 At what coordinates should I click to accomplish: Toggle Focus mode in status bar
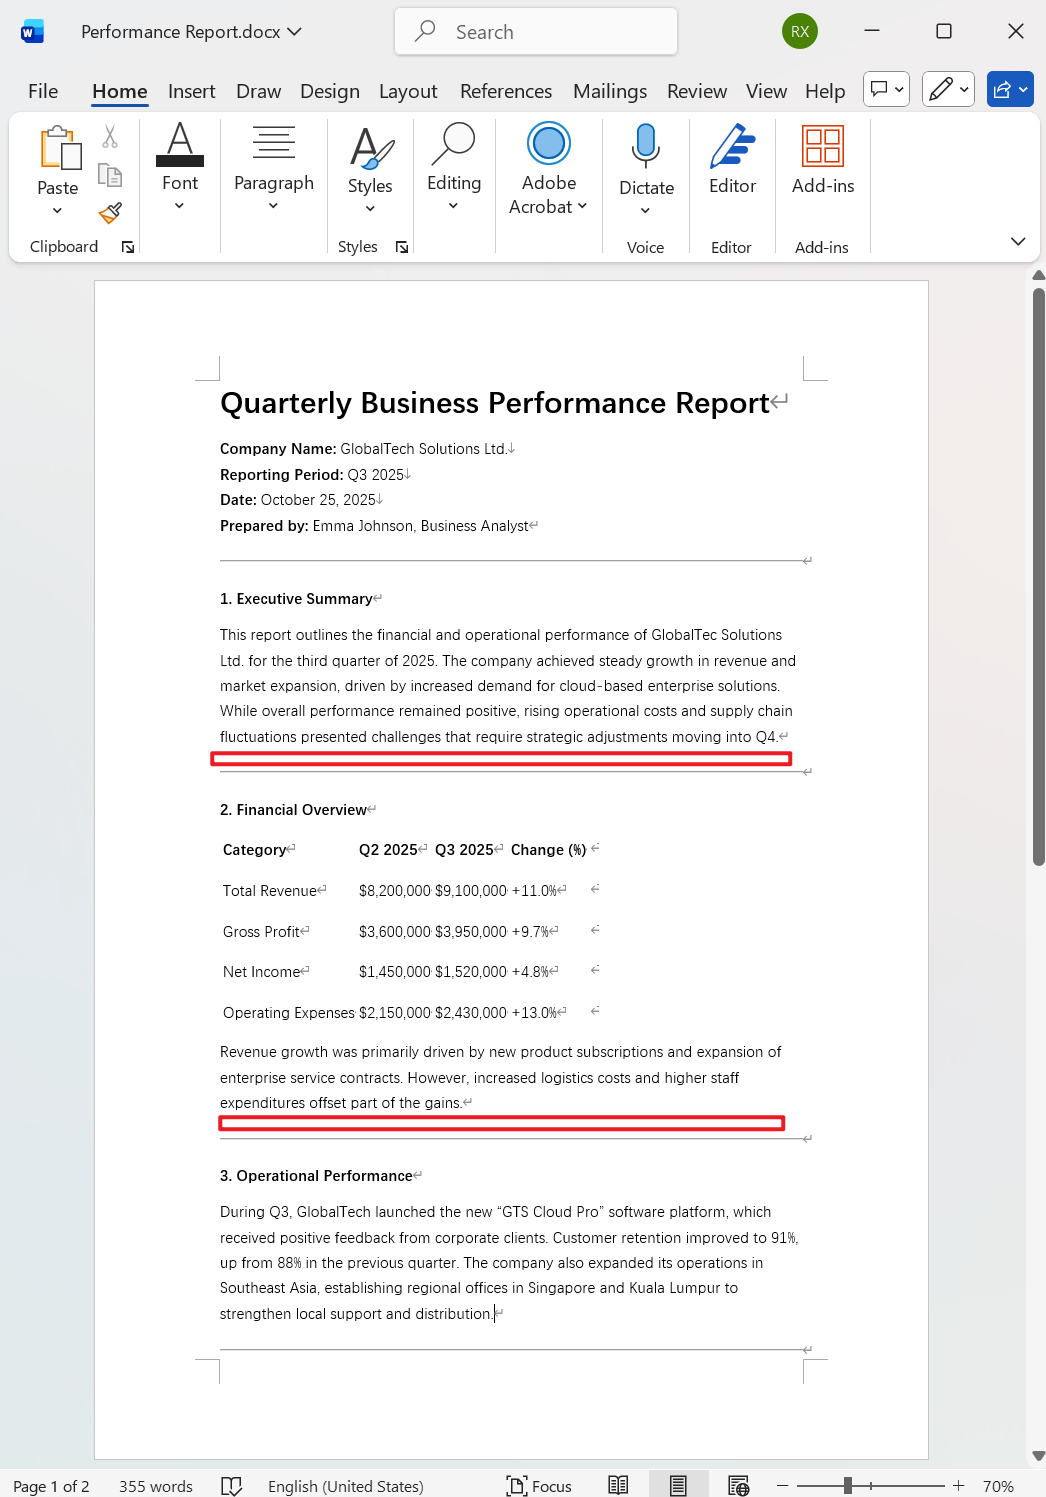[x=539, y=1486]
